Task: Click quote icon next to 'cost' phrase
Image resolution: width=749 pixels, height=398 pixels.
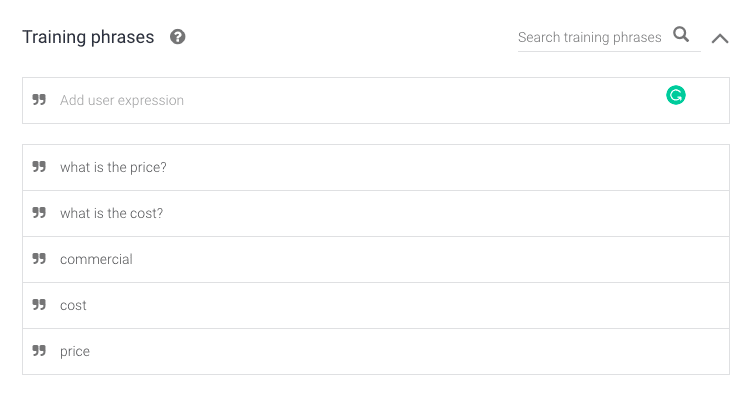Action: 39,304
